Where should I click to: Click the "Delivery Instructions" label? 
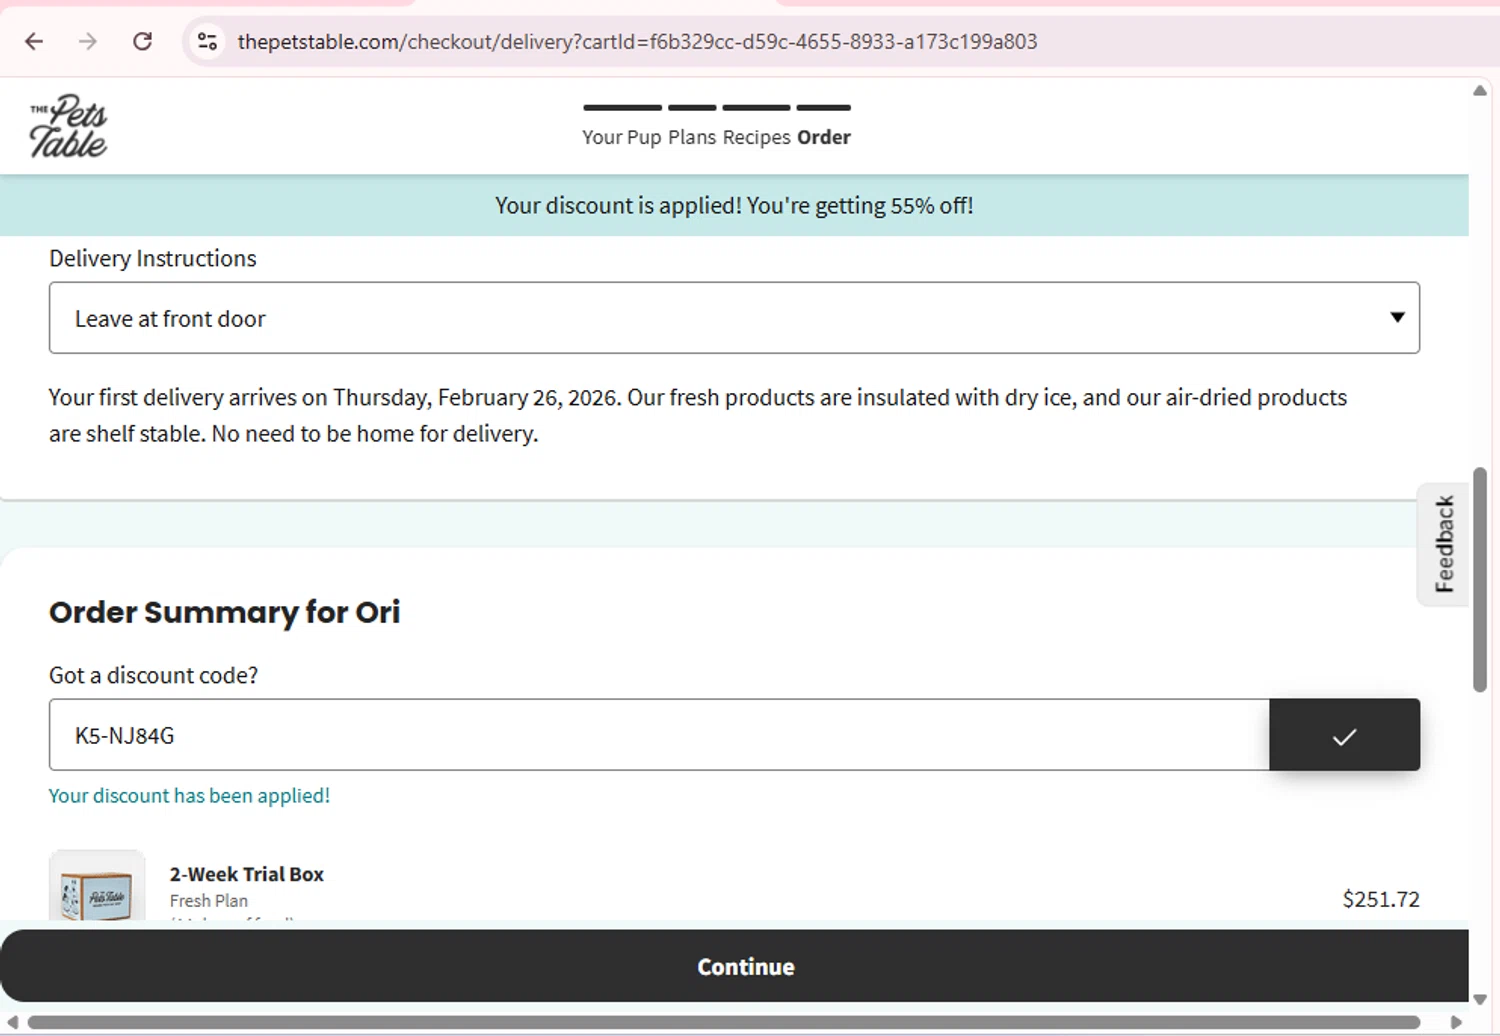[153, 258]
